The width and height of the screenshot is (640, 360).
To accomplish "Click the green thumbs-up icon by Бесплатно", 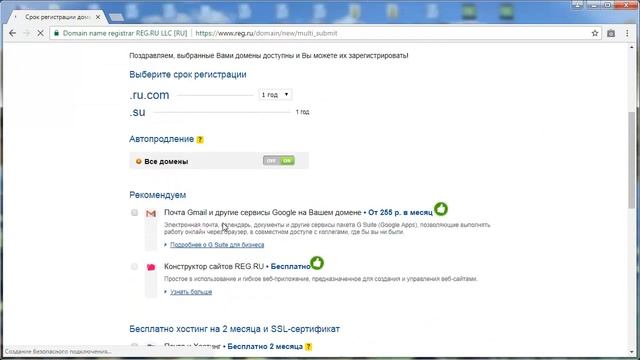I will (317, 263).
